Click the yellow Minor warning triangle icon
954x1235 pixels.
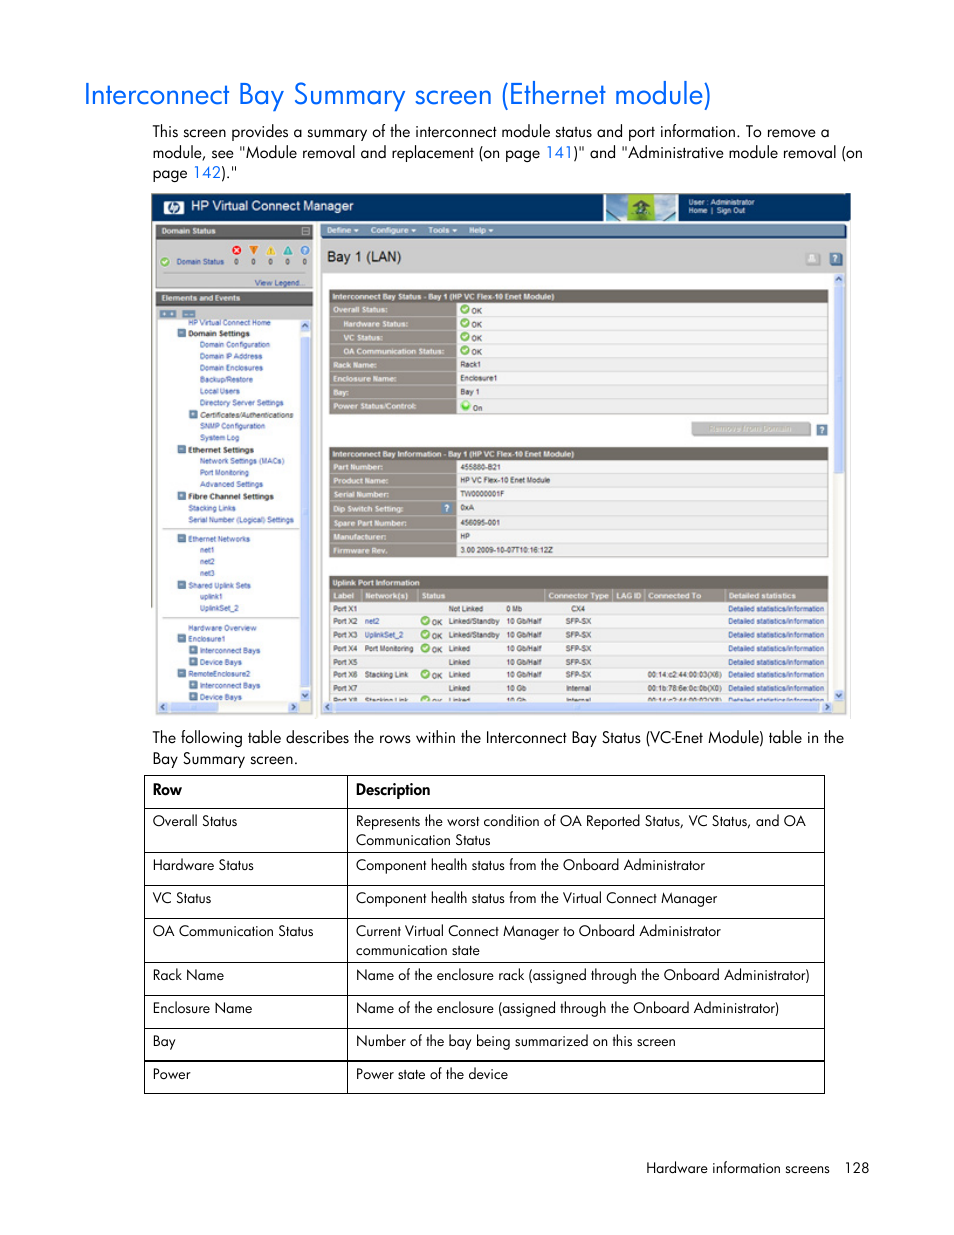click(271, 250)
